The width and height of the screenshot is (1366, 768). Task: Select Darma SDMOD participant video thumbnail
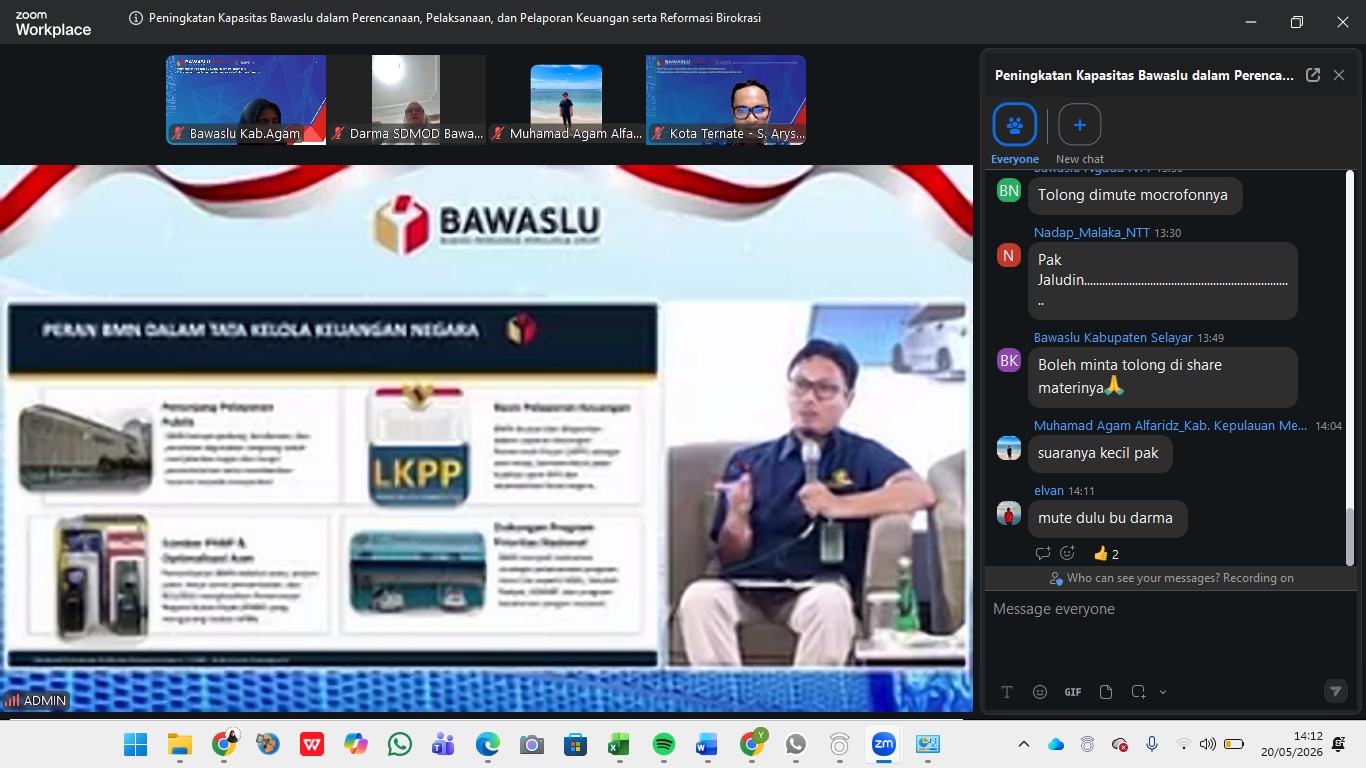(x=406, y=100)
